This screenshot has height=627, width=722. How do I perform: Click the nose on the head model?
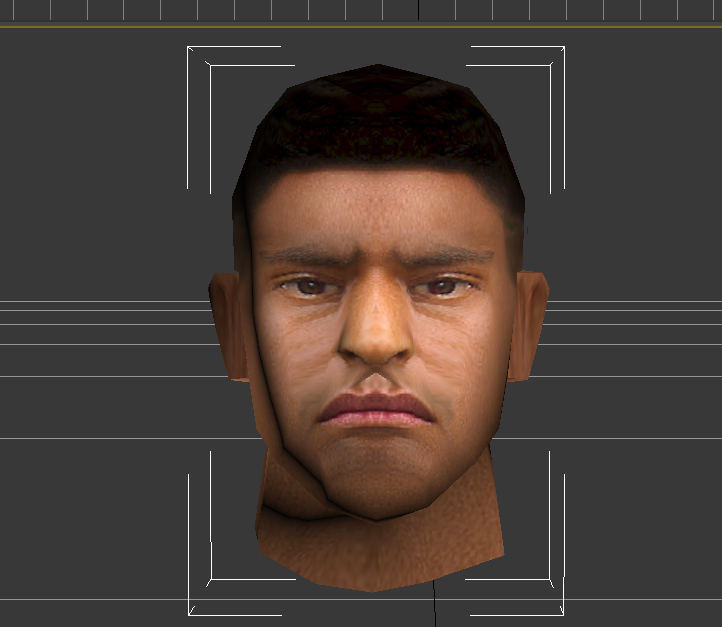click(375, 328)
